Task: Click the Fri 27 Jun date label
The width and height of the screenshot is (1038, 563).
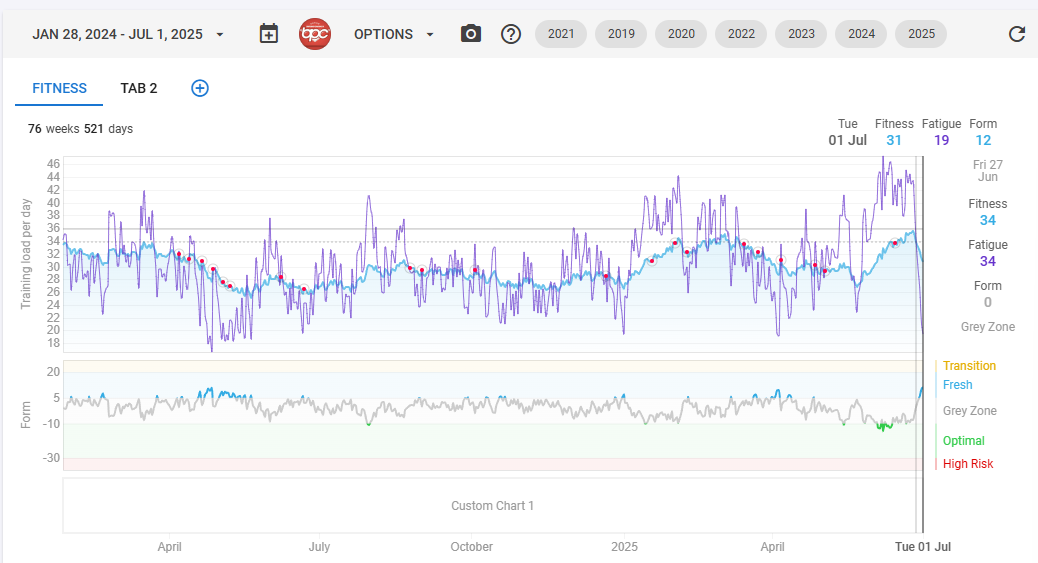Action: click(x=988, y=171)
